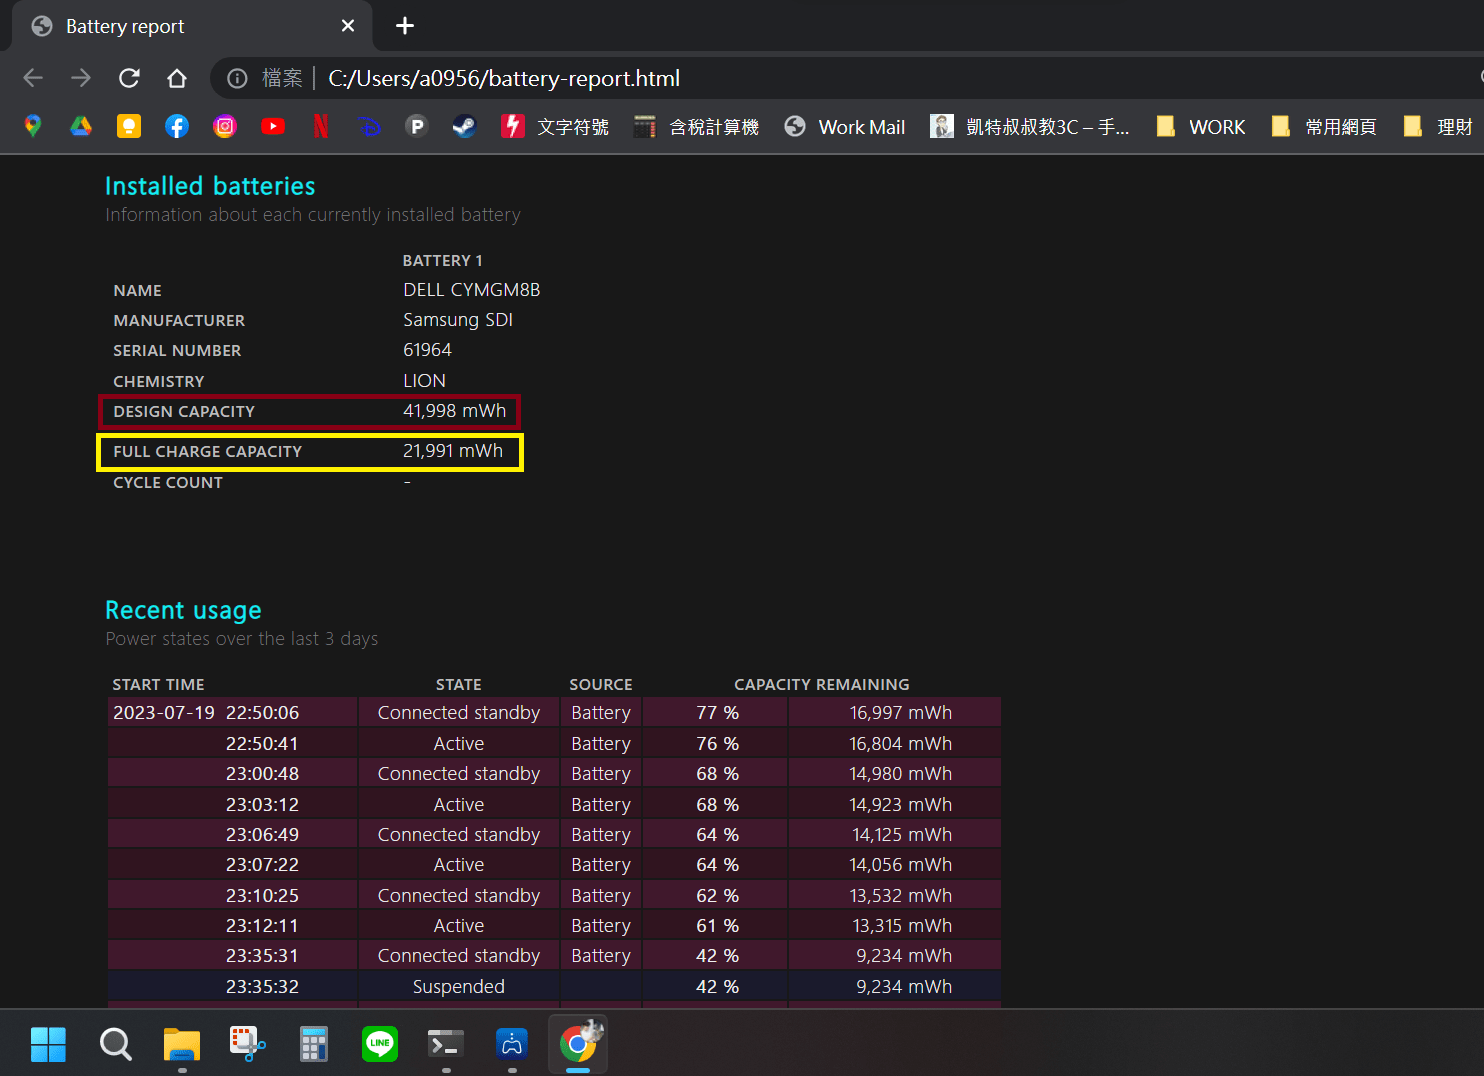Open the Google Maps bookmark

(x=33, y=126)
